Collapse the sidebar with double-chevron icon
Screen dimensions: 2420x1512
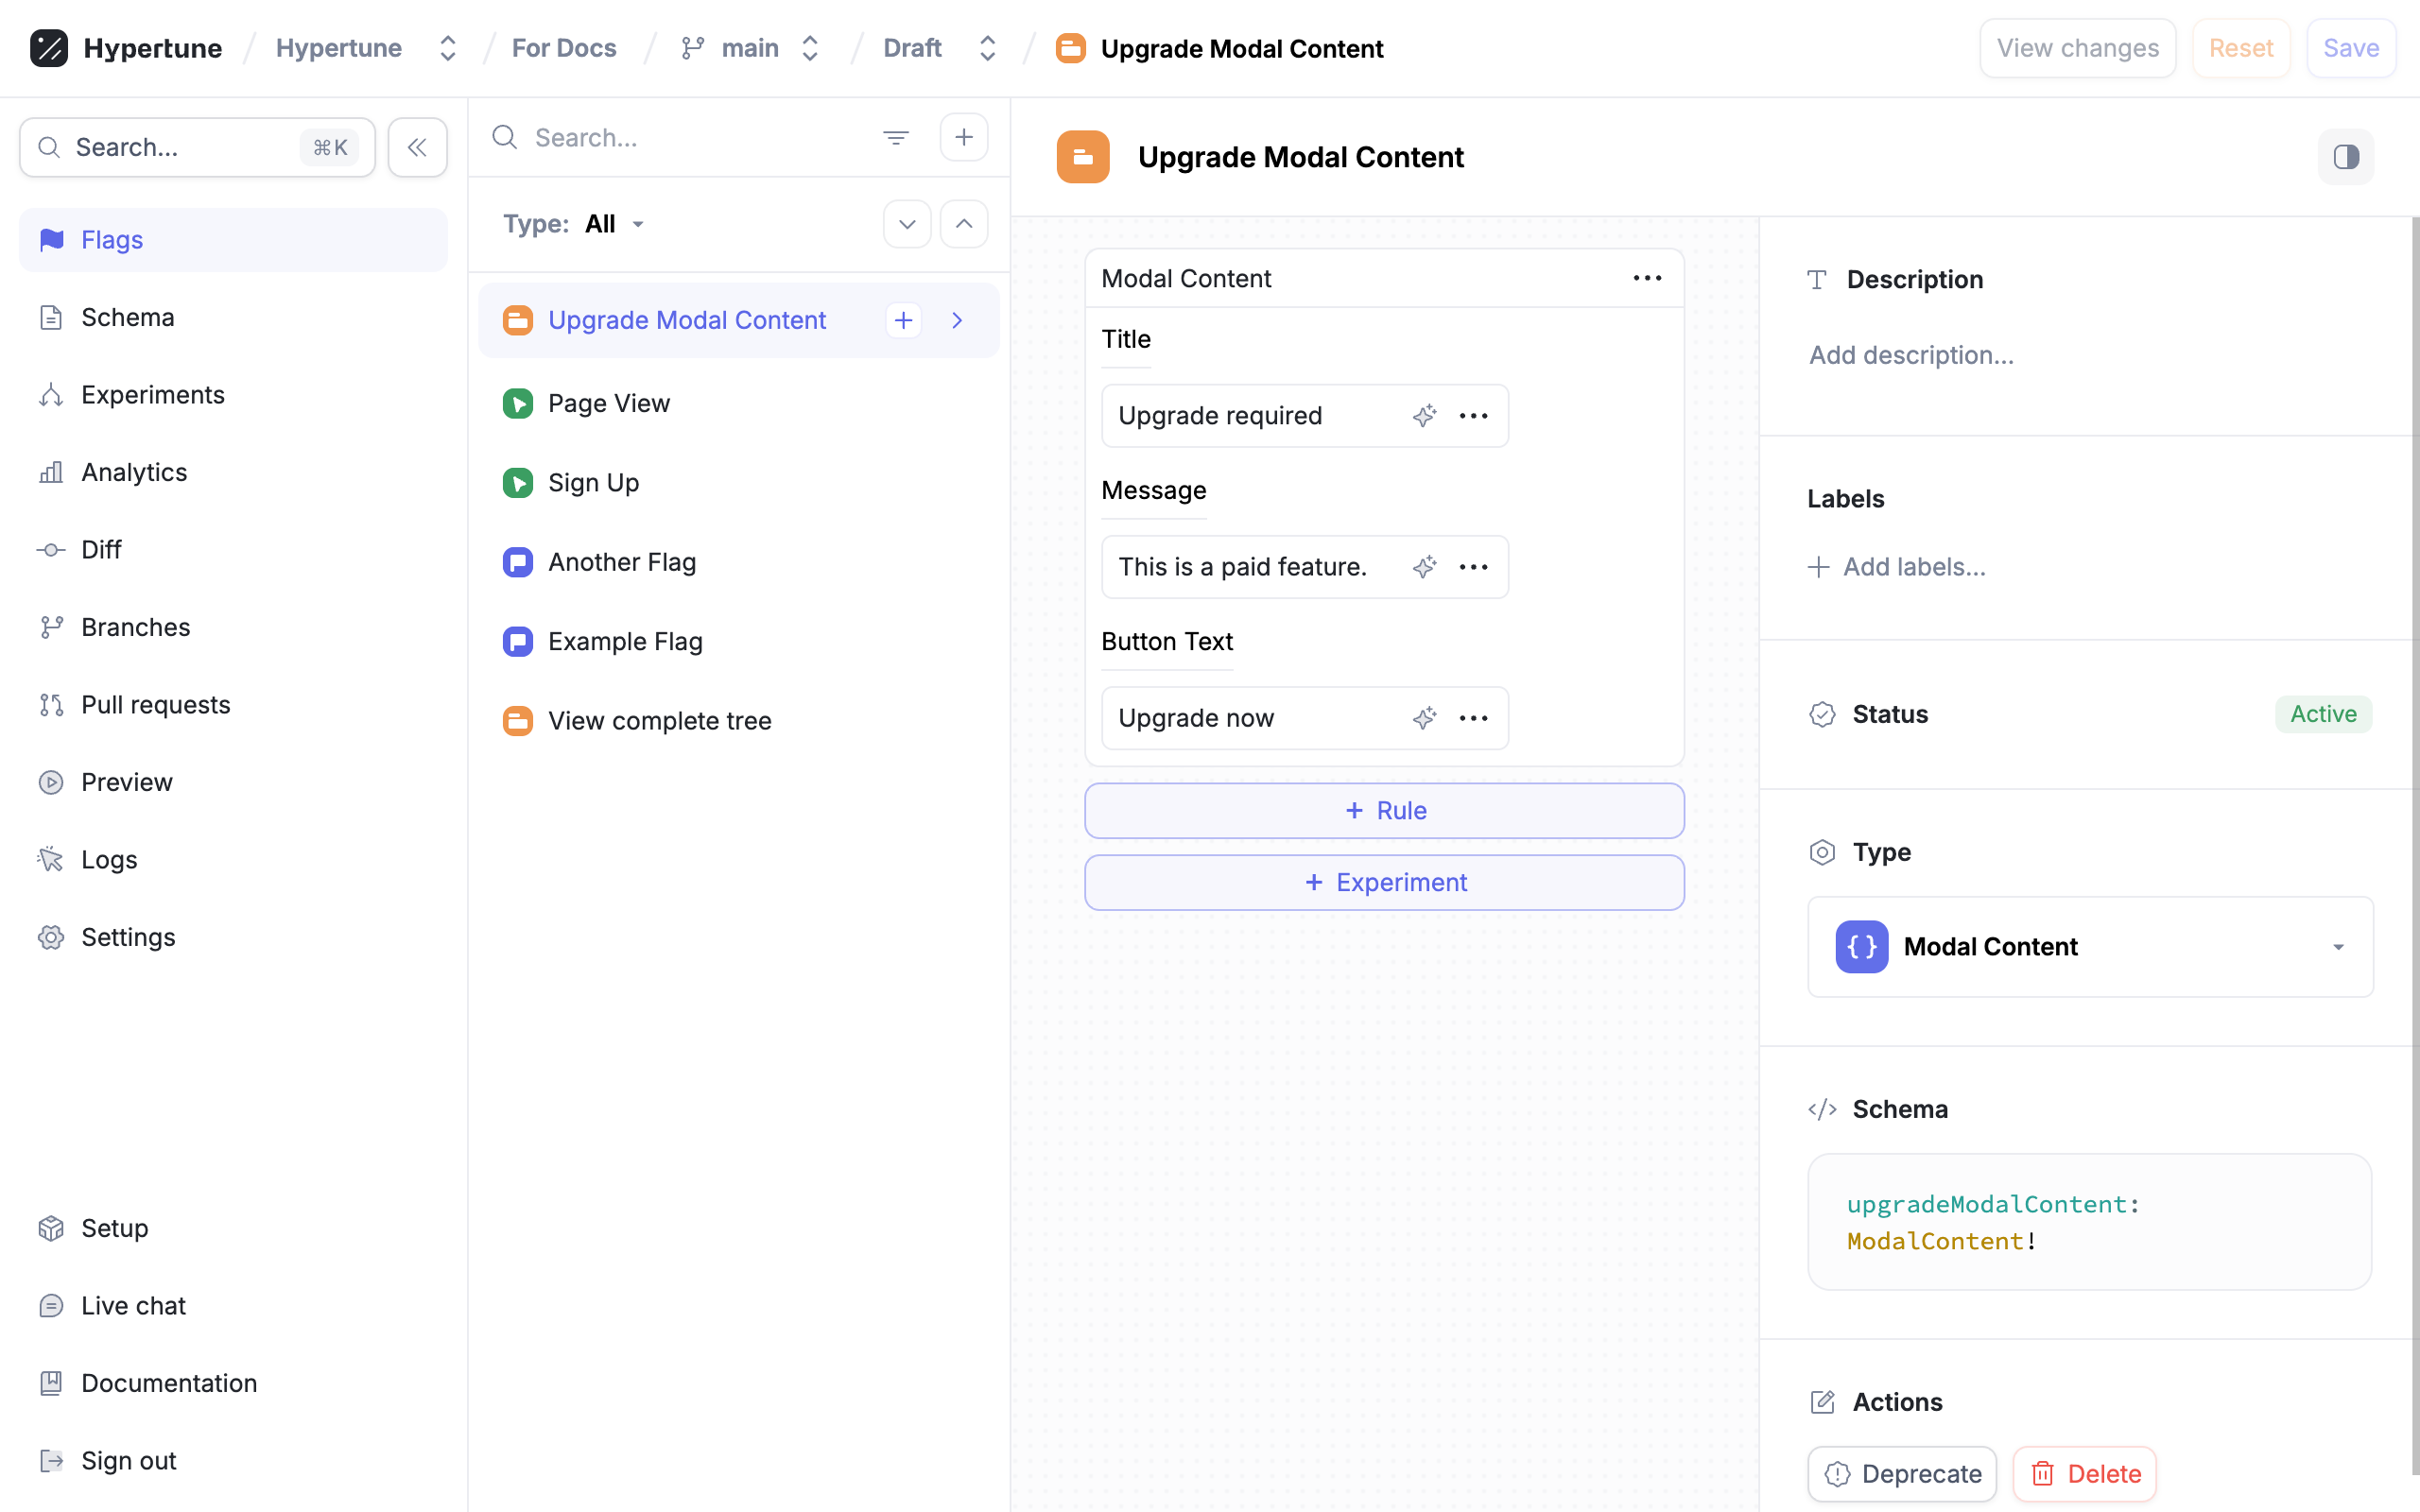tap(417, 147)
